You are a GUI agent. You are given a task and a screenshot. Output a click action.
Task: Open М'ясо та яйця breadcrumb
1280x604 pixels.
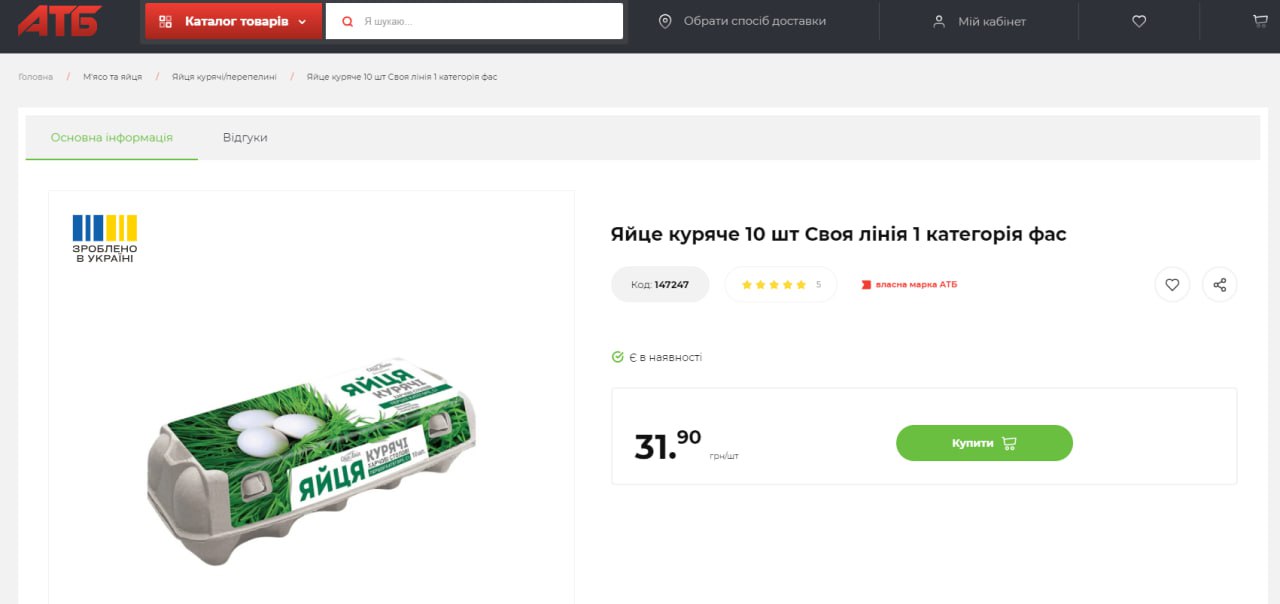pyautogui.click(x=112, y=77)
